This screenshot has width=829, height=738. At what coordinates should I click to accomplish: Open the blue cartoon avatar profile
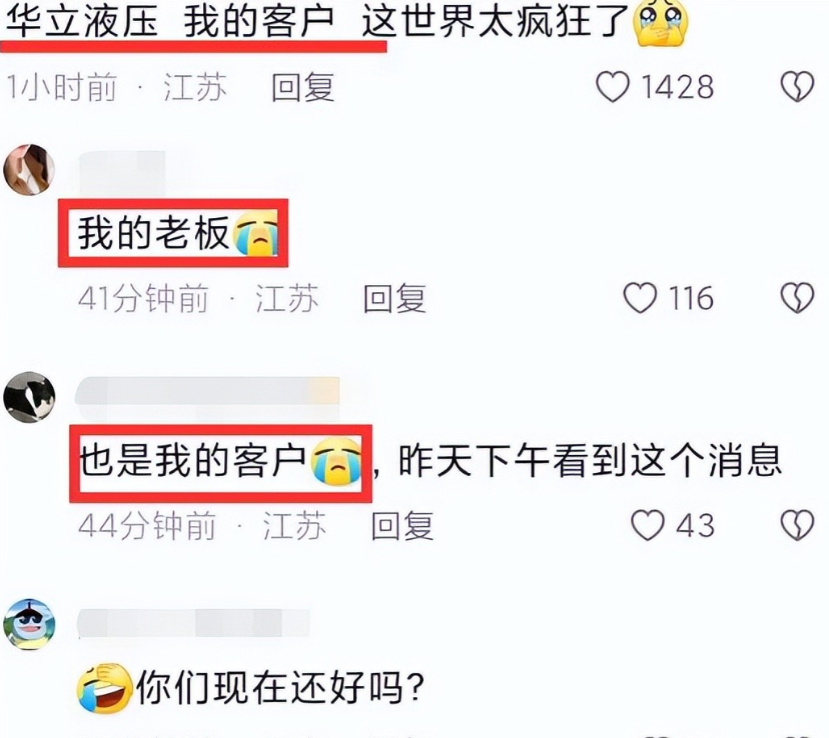tap(29, 624)
